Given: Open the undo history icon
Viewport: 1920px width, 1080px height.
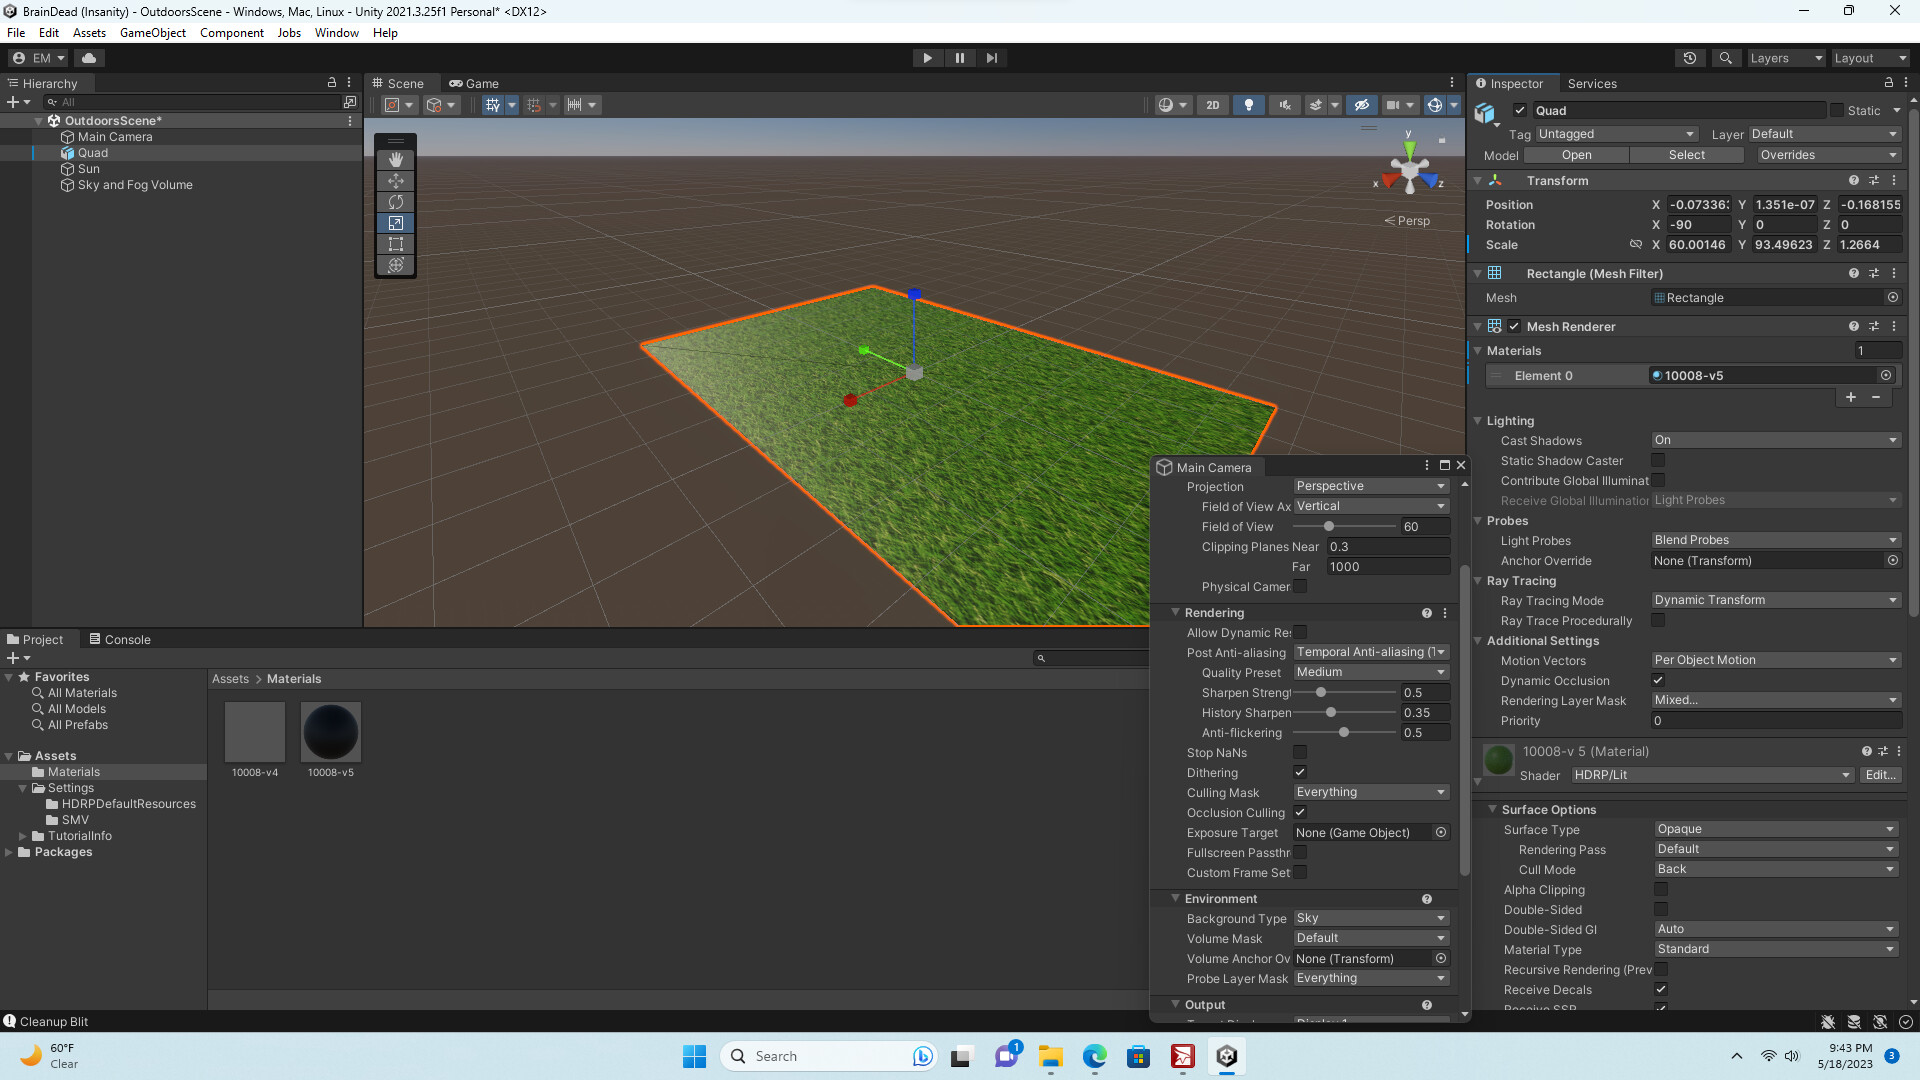Looking at the screenshot, I should [x=1690, y=58].
